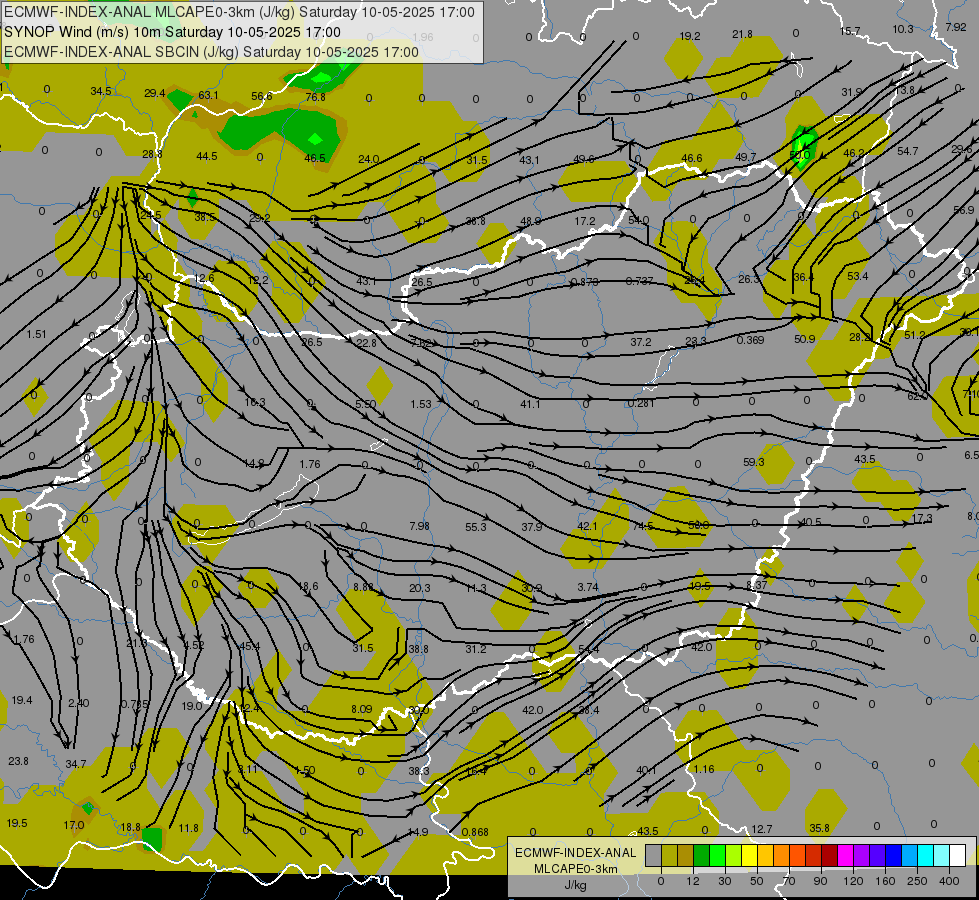This screenshot has height=900, width=979.
Task: Click the map value 8.09
Action: (x=362, y=709)
